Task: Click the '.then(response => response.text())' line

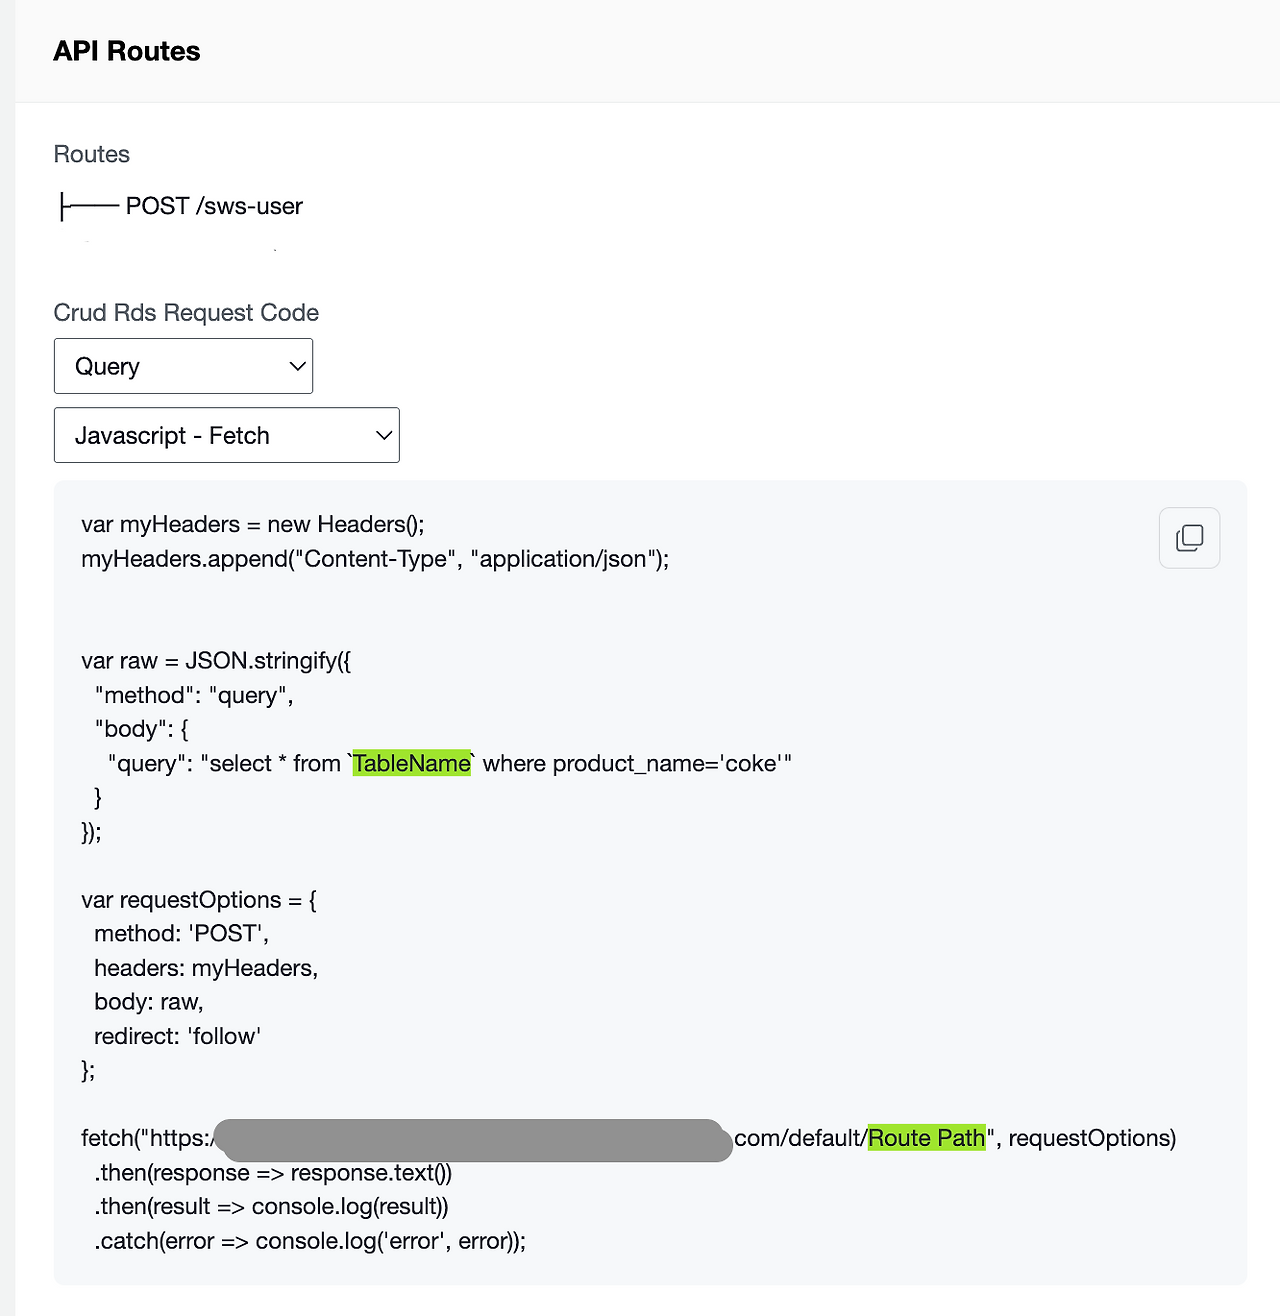Action: (x=273, y=1172)
